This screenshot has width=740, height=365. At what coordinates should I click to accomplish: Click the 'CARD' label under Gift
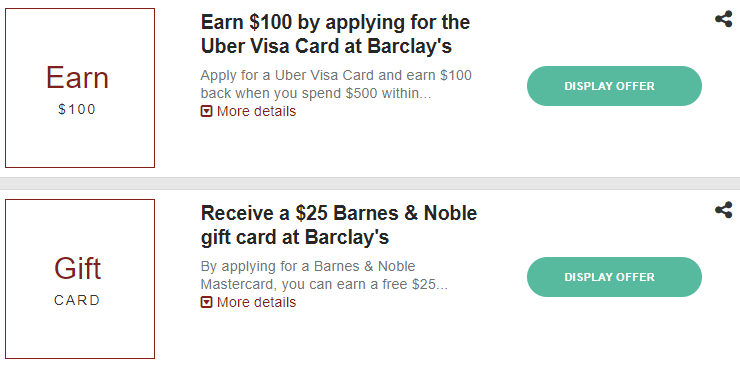77,300
